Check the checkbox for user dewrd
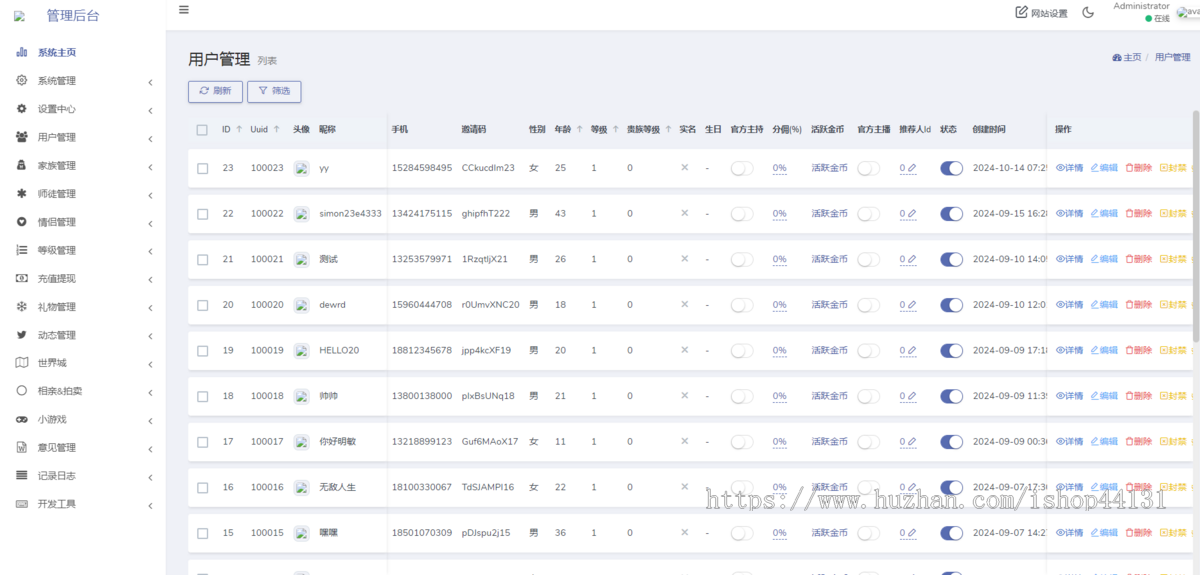1200x575 pixels. pyautogui.click(x=202, y=305)
